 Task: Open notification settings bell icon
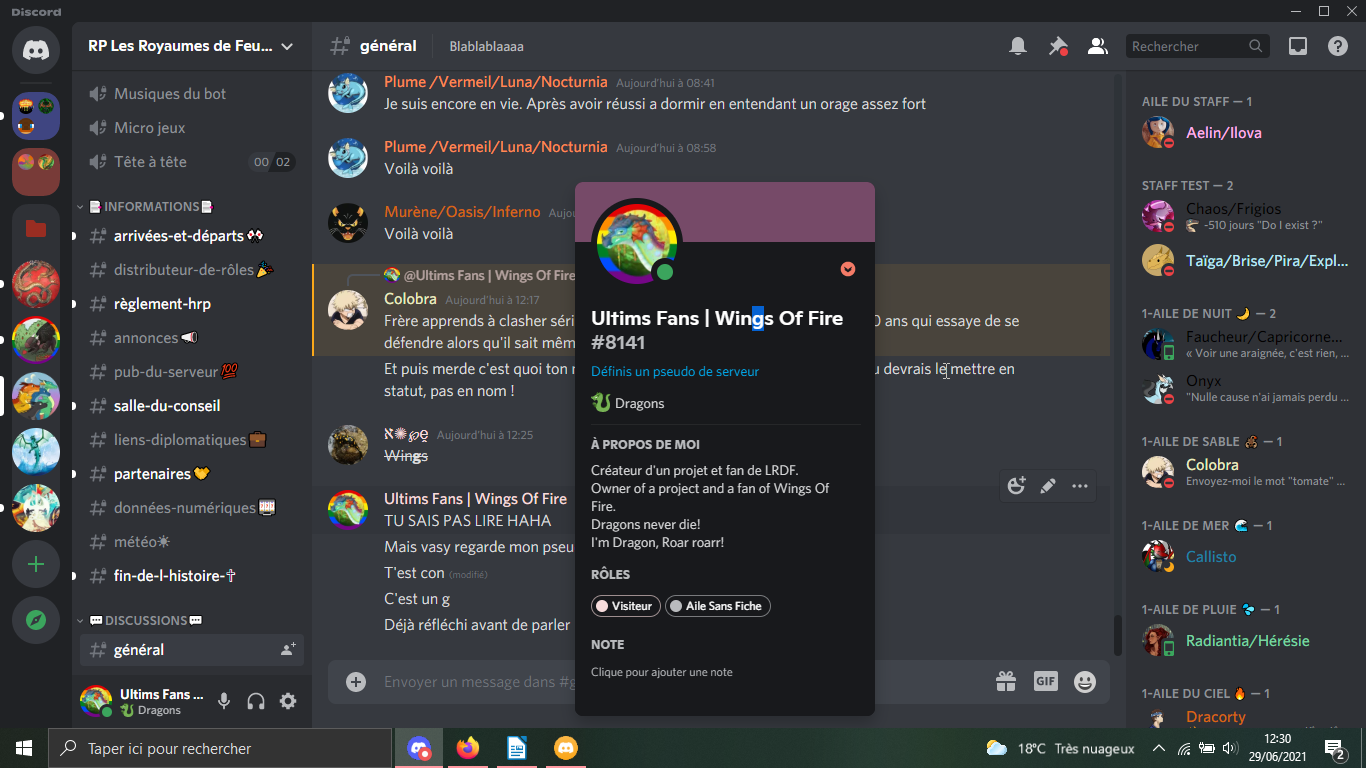coord(1018,46)
